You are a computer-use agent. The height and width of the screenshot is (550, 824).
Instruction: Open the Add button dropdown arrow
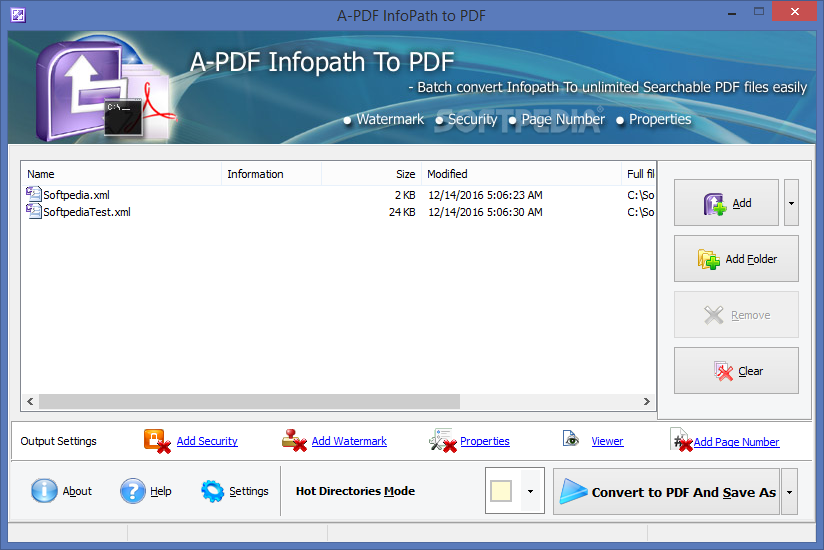coord(791,203)
